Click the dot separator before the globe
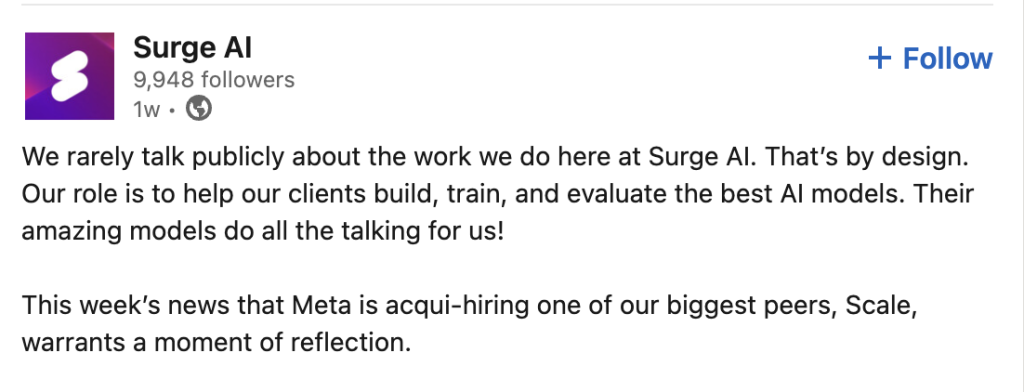The width and height of the screenshot is (1024, 392). click(x=172, y=110)
